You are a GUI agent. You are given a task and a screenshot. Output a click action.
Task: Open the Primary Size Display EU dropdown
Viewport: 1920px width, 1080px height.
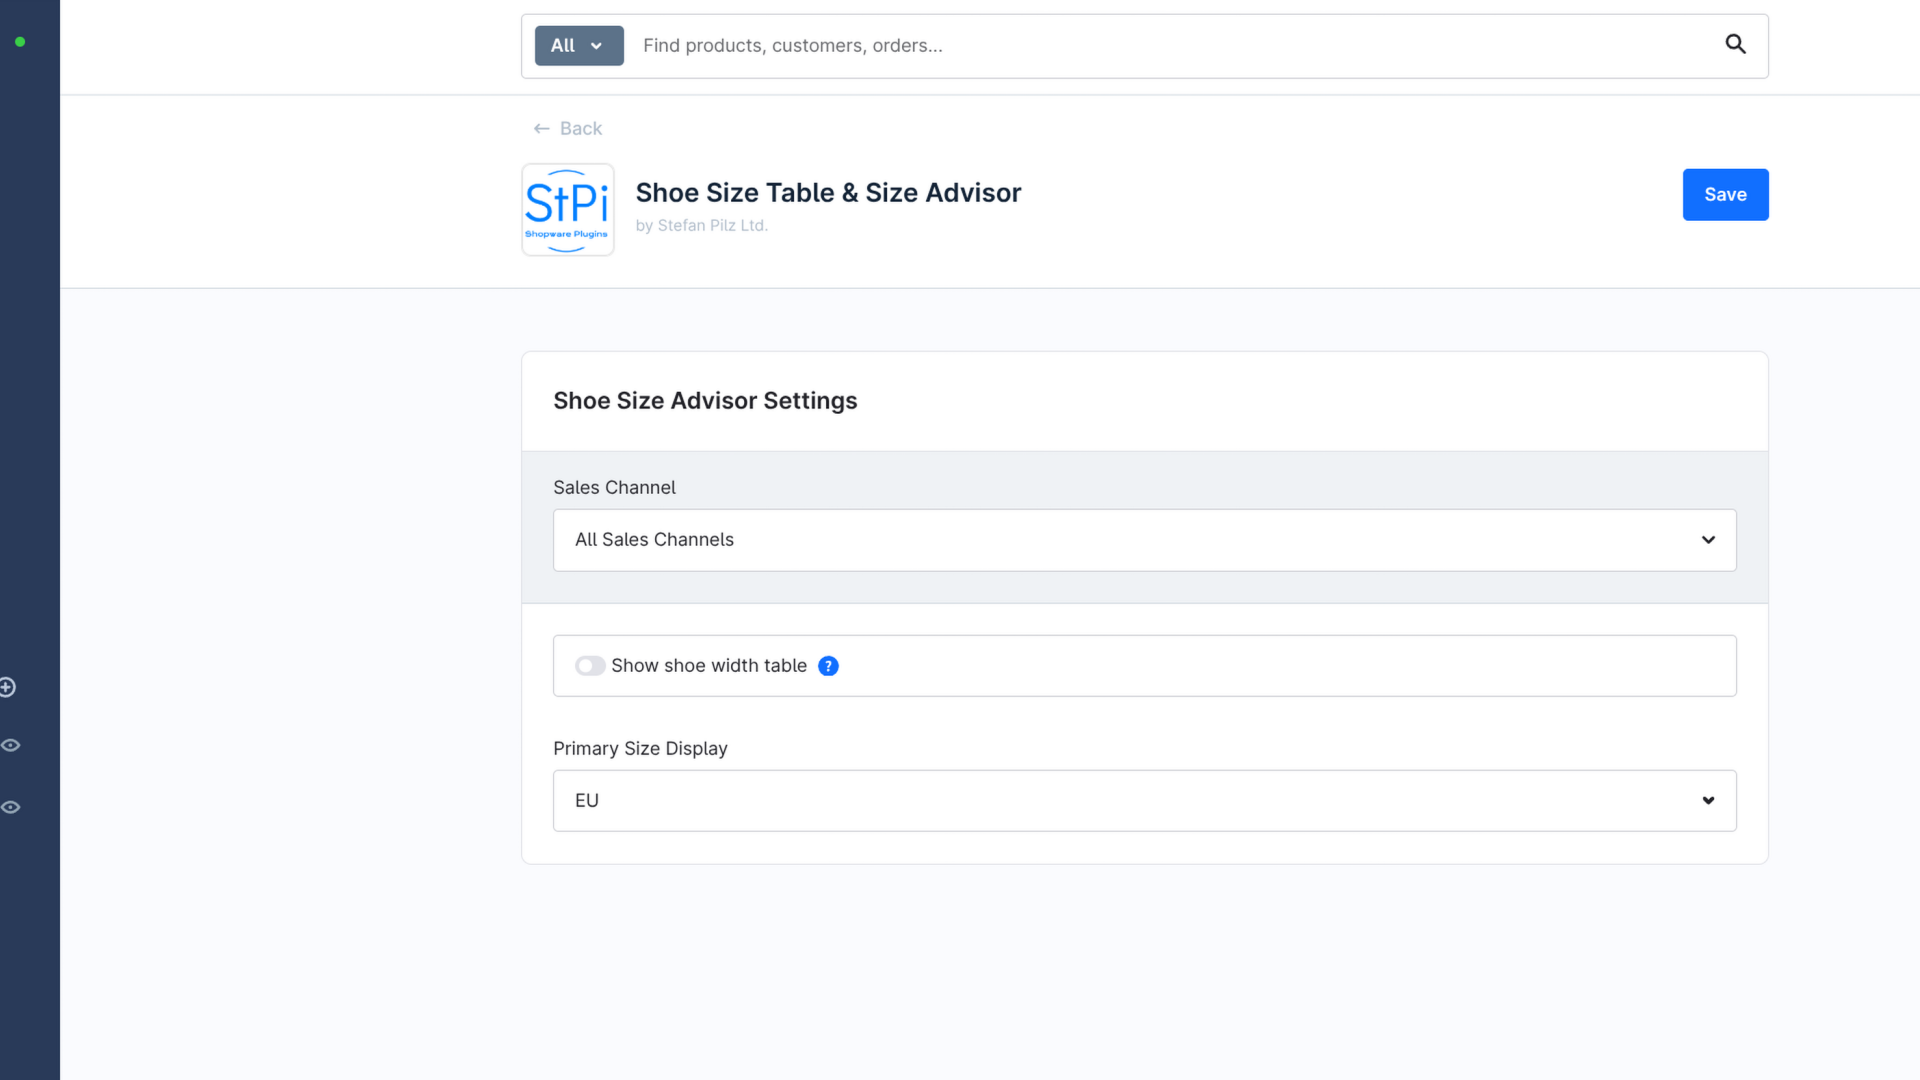(1143, 801)
